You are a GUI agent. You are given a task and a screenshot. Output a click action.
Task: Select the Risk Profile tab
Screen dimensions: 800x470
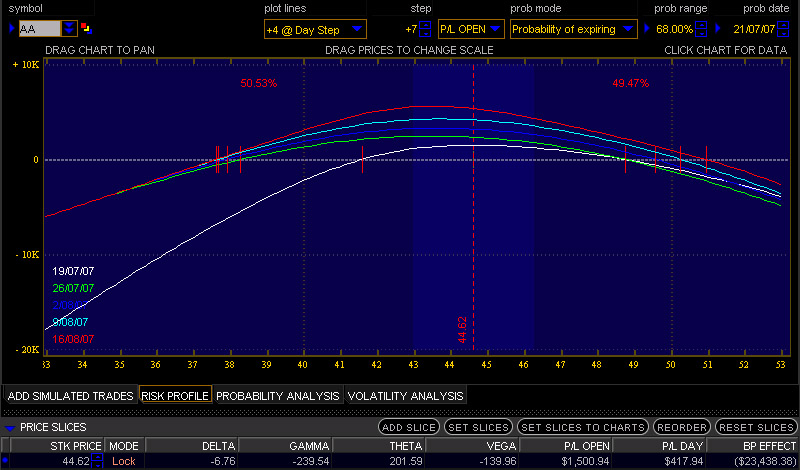click(175, 395)
